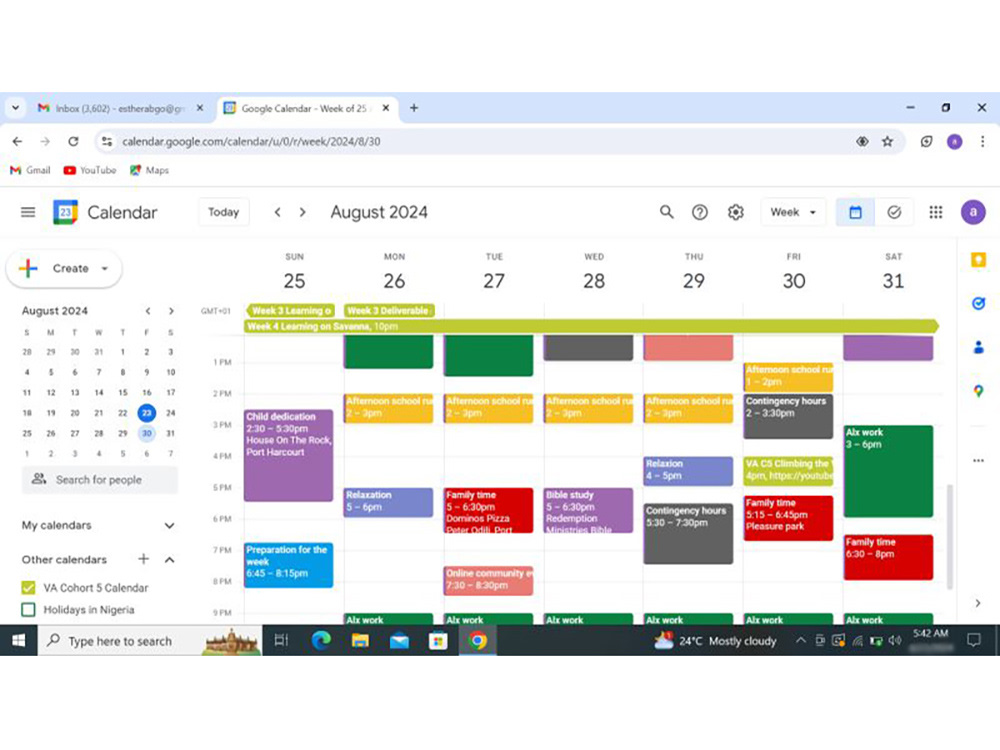
Task: Show next month in mini calendar
Action: pyautogui.click(x=171, y=311)
